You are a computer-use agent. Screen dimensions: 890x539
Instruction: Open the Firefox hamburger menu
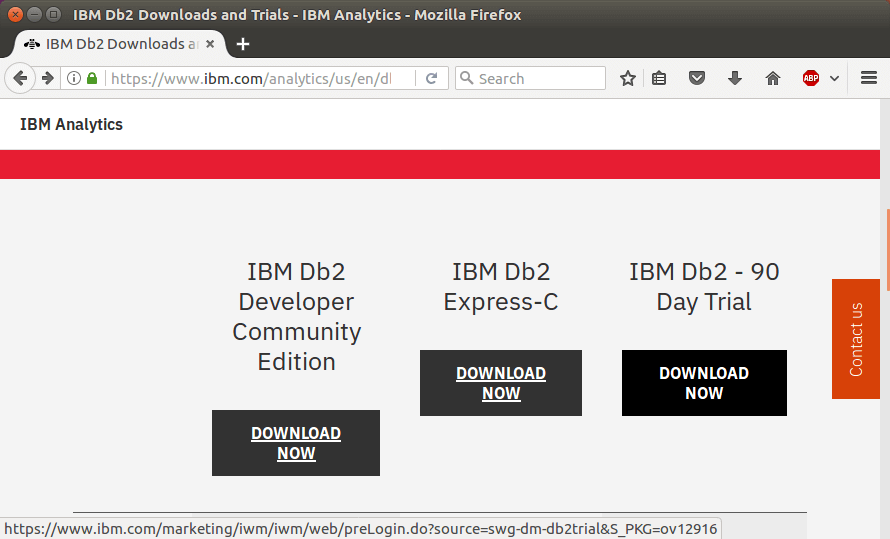point(869,78)
